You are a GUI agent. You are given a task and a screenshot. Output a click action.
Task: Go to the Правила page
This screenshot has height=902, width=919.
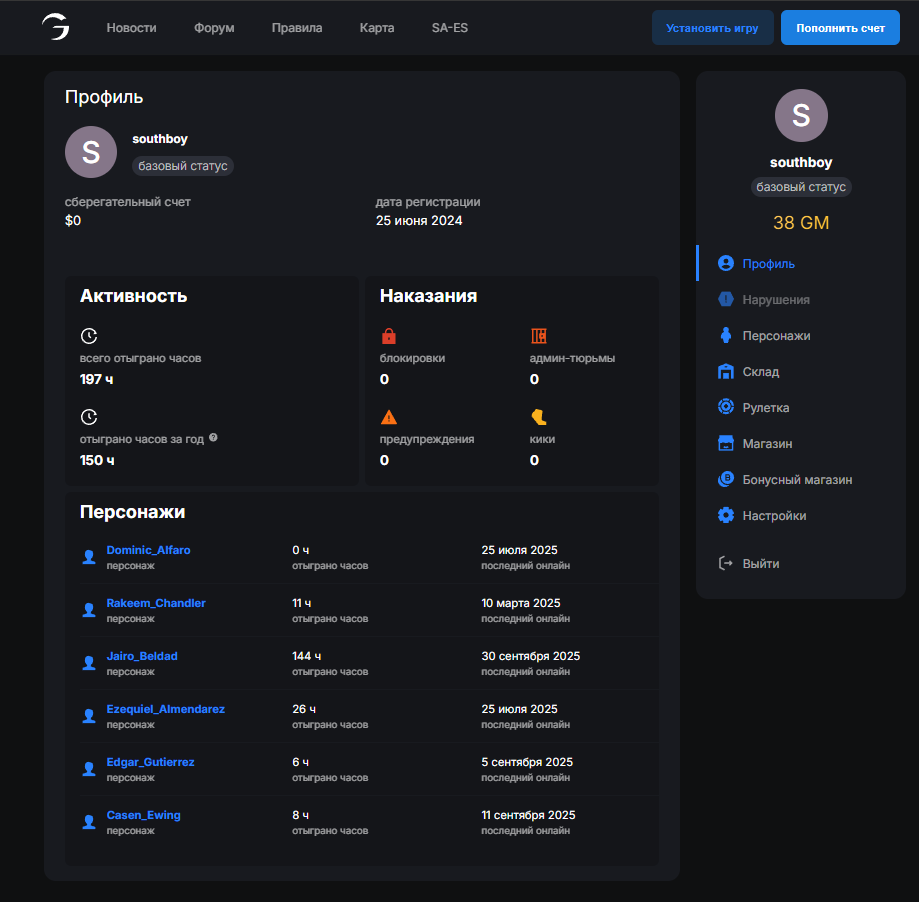pos(297,28)
